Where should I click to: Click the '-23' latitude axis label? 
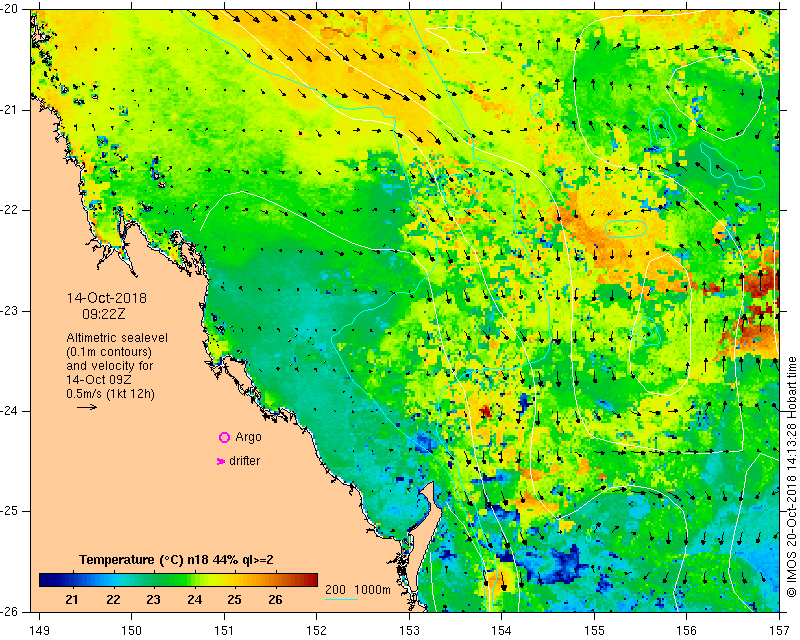coord(8,310)
